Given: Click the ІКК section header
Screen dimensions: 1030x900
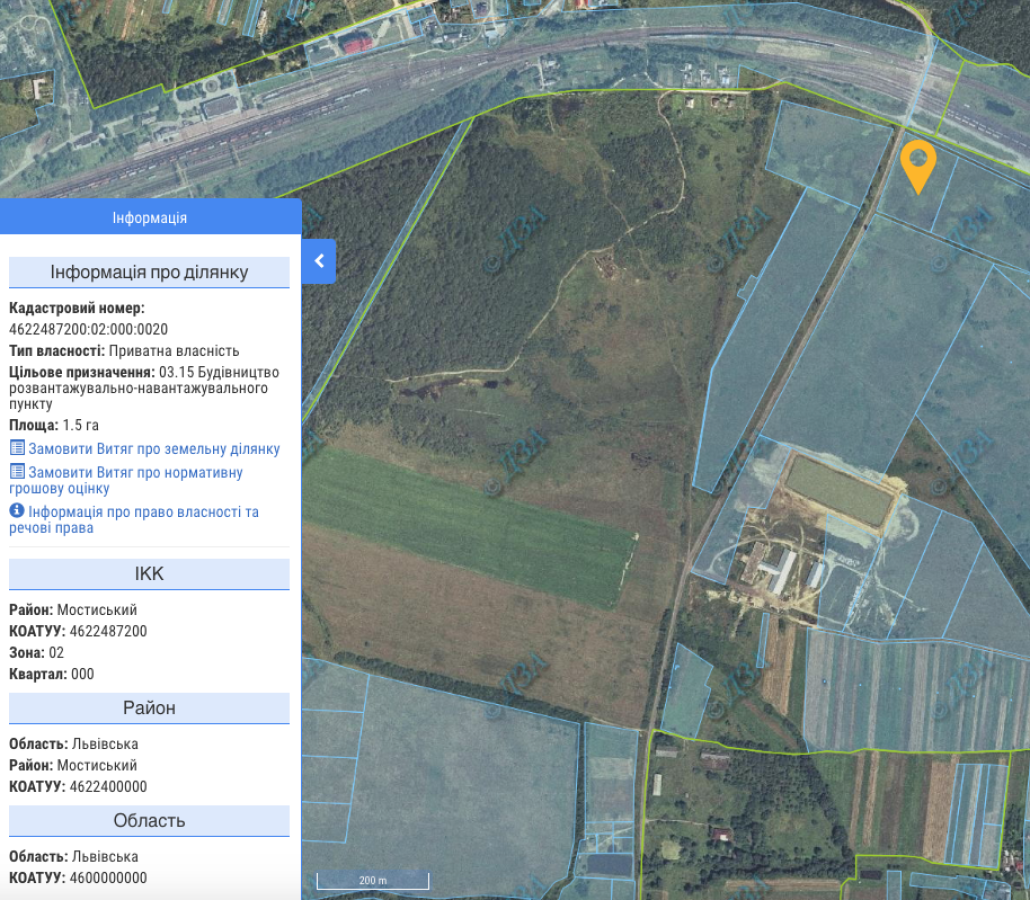Looking at the screenshot, I should coord(149,575).
